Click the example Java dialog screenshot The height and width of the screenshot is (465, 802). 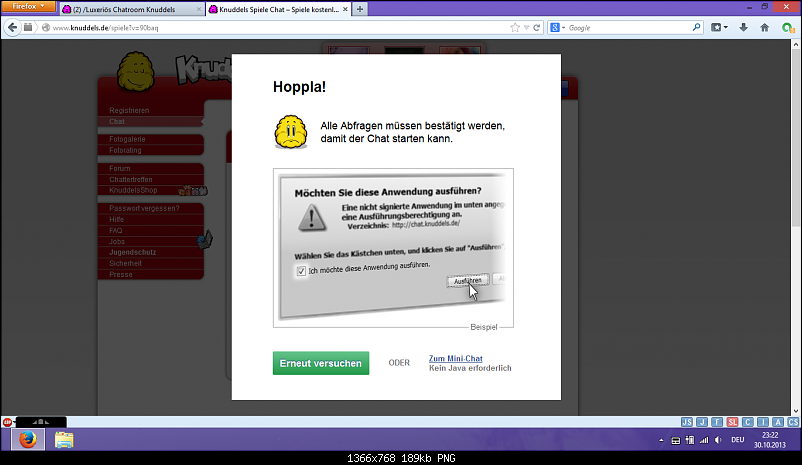tap(393, 248)
